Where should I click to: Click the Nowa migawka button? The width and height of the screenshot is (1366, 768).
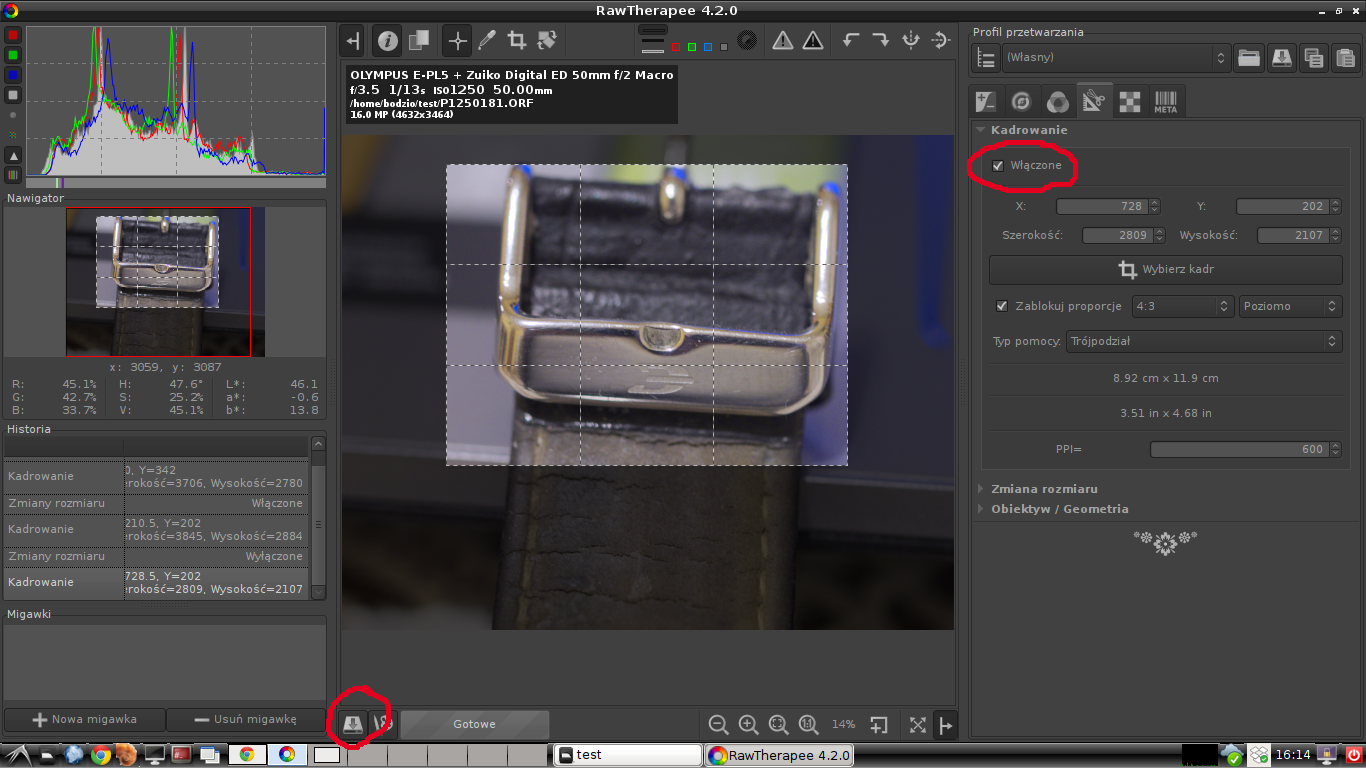coord(85,719)
